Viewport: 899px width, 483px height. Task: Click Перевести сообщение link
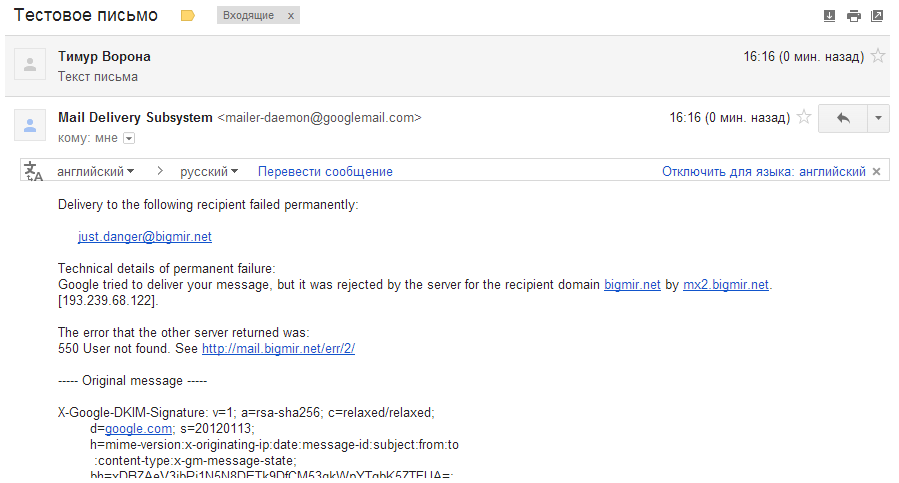(325, 172)
